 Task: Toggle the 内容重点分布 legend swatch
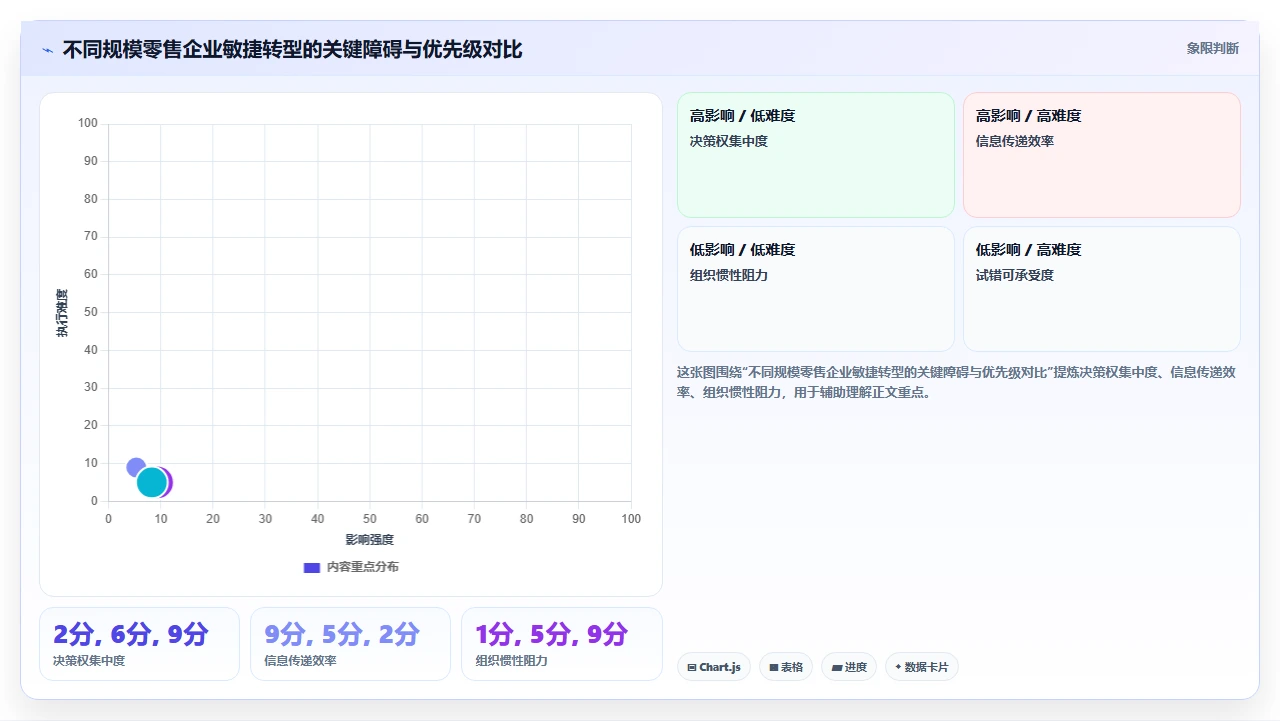pos(312,567)
